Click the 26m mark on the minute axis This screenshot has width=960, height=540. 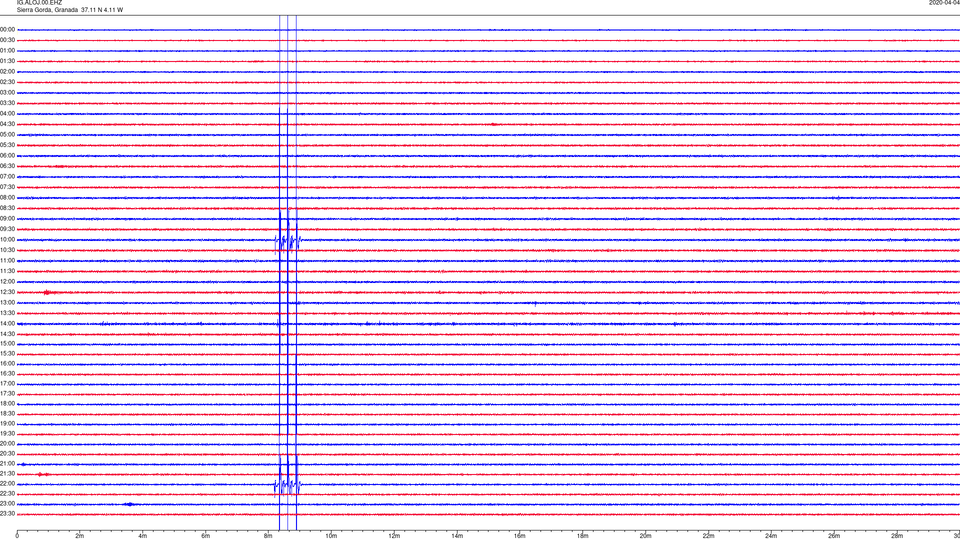point(834,536)
